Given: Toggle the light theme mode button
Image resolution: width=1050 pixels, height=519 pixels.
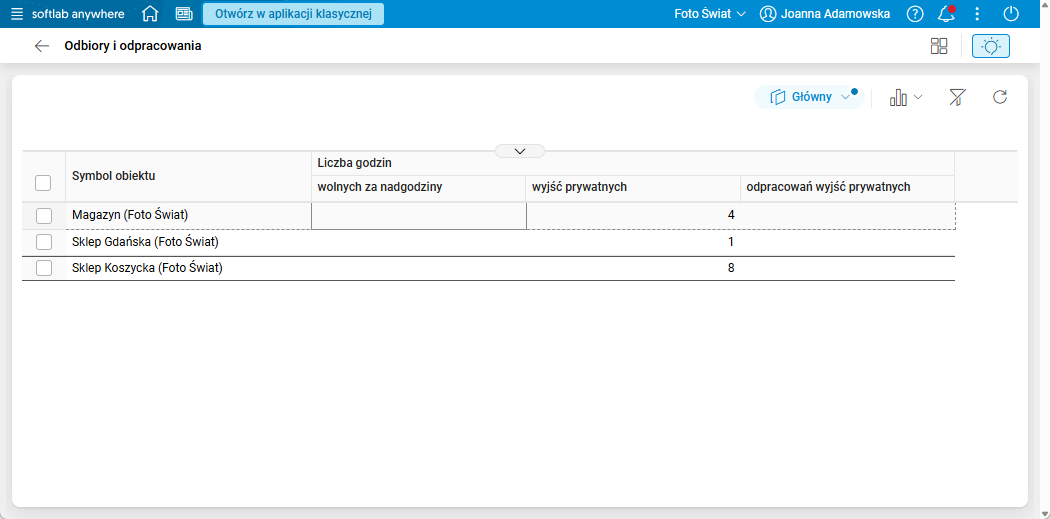Looking at the screenshot, I should [990, 46].
